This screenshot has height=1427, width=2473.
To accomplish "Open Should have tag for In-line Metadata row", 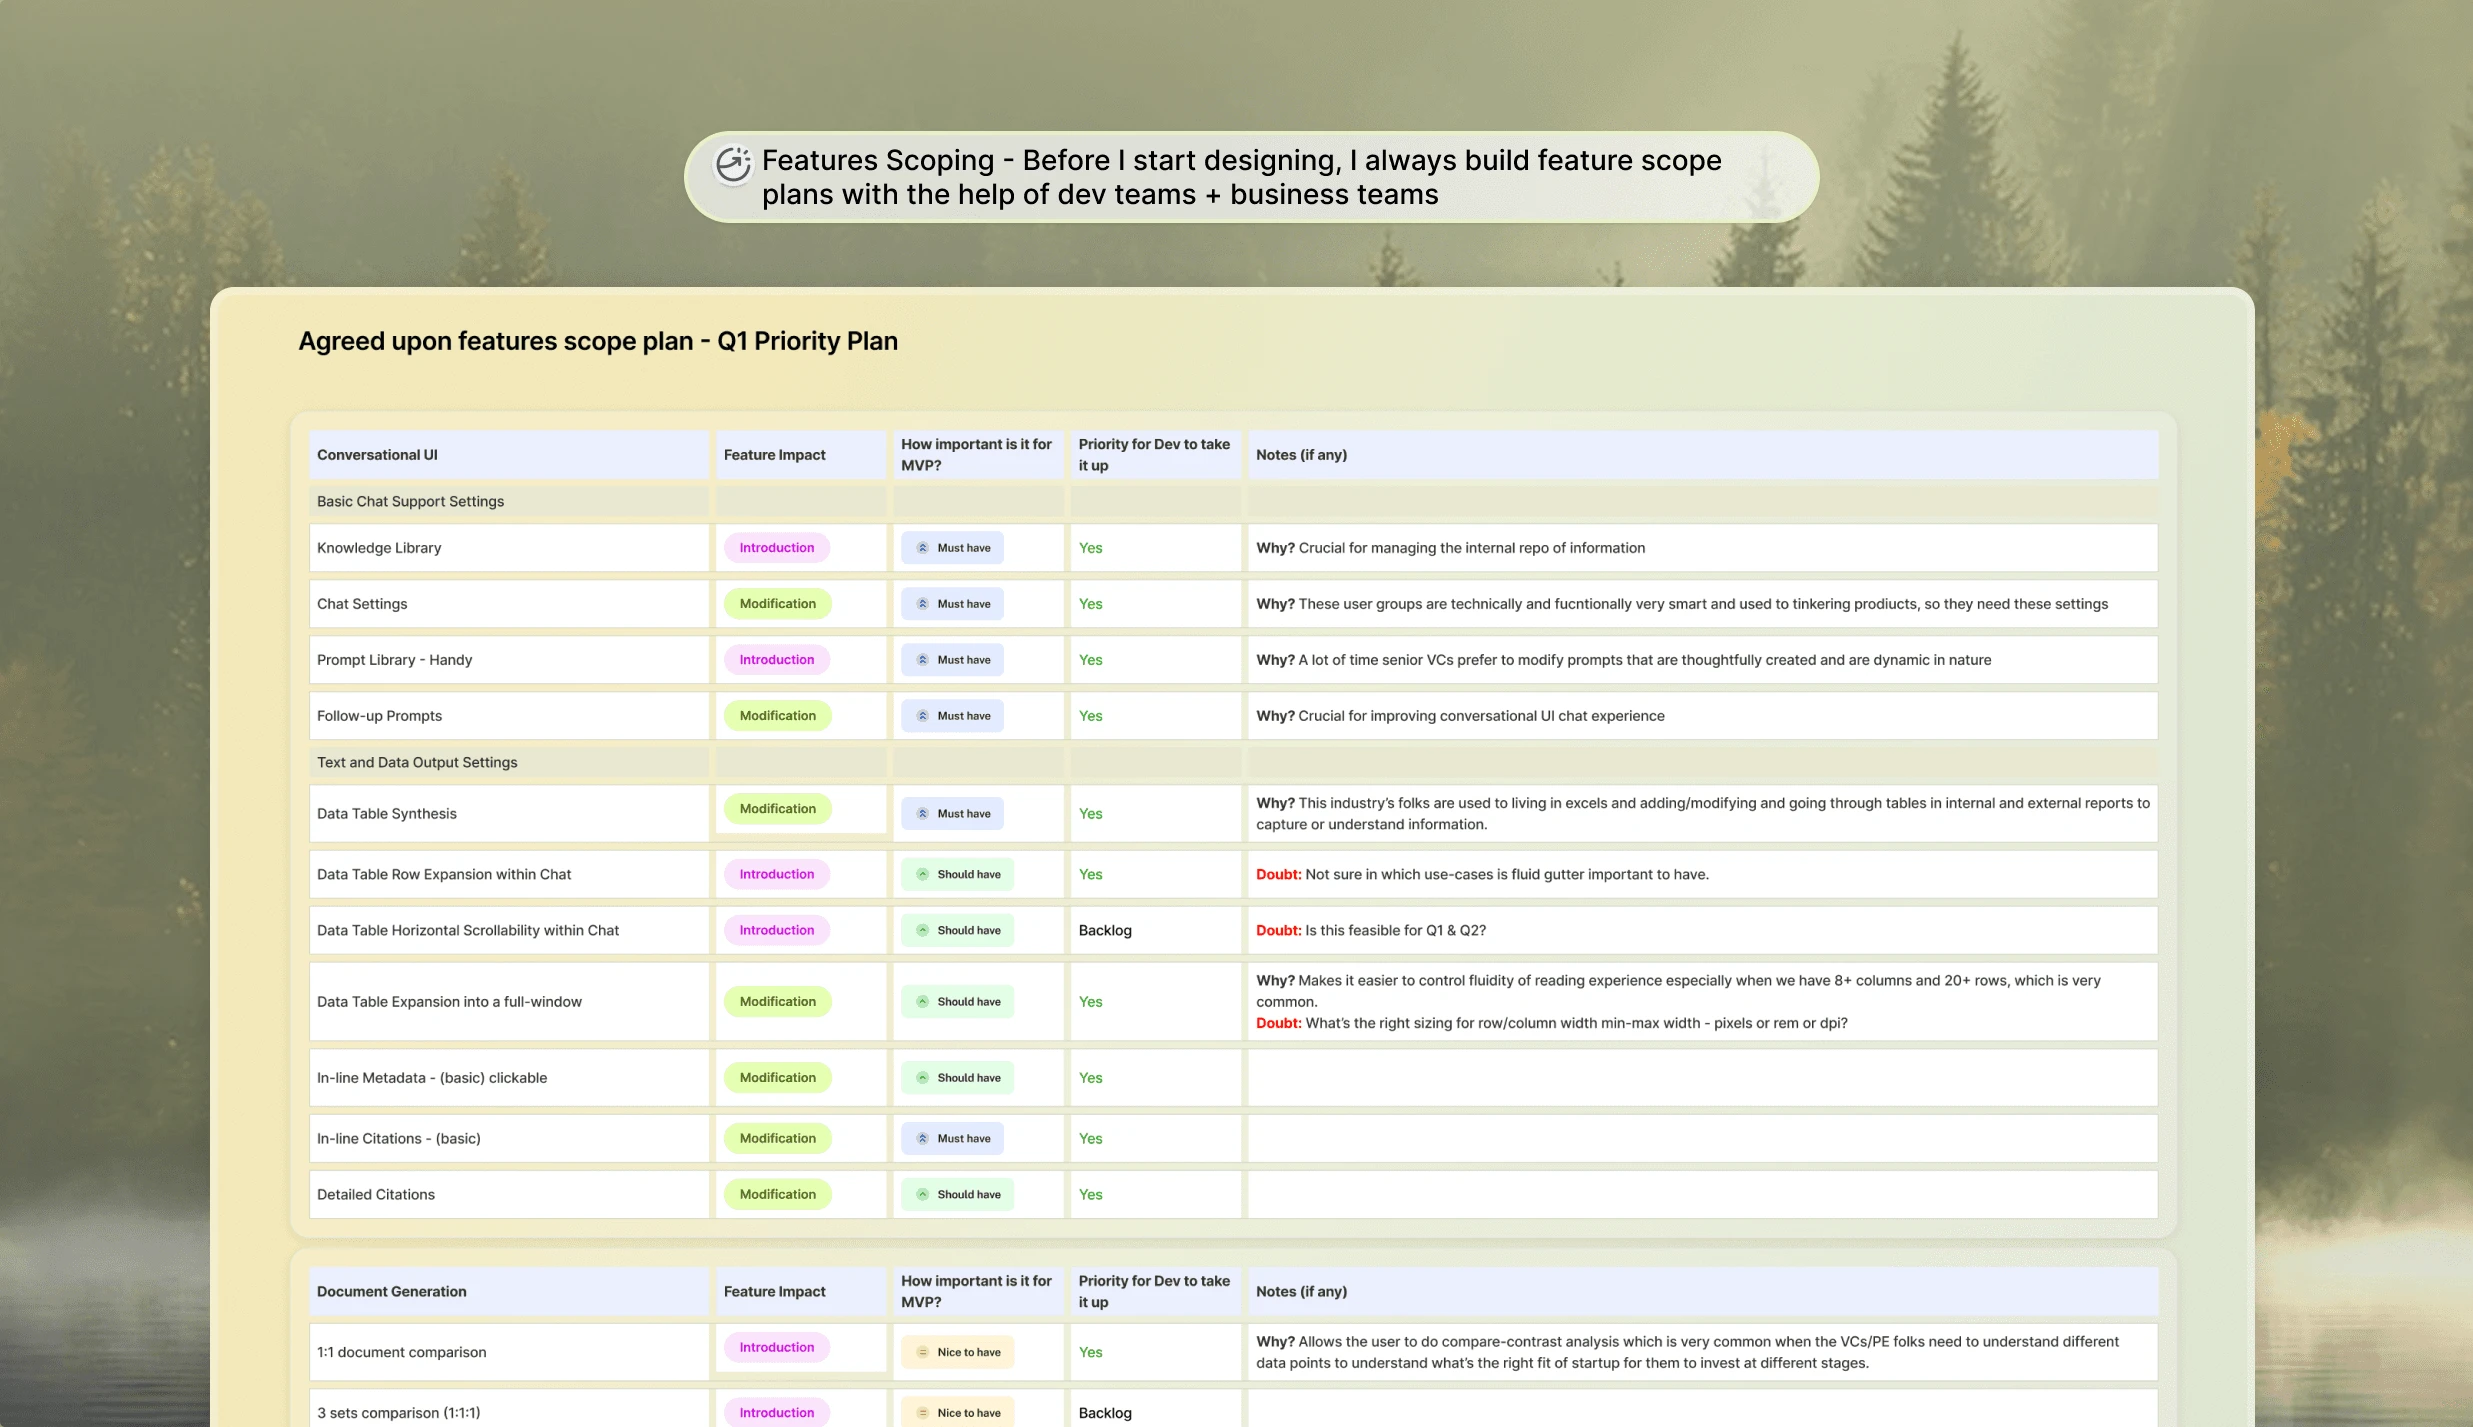I will (957, 1078).
